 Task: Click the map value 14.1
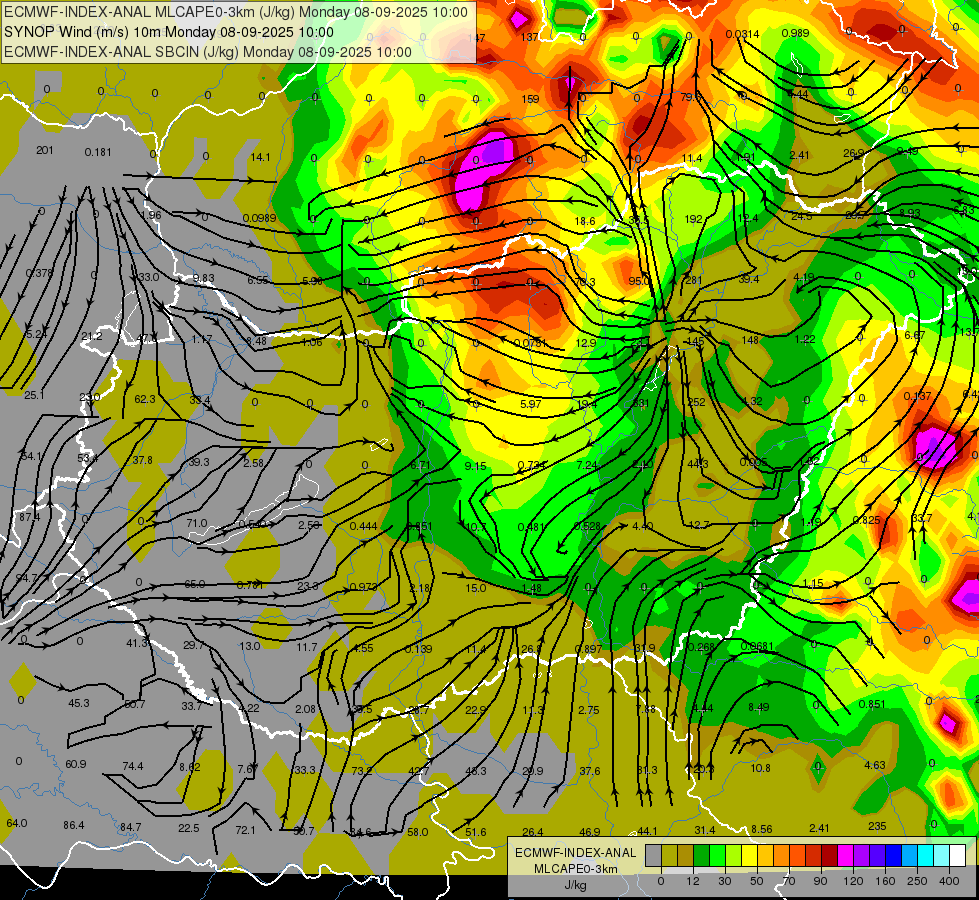pyautogui.click(x=260, y=157)
